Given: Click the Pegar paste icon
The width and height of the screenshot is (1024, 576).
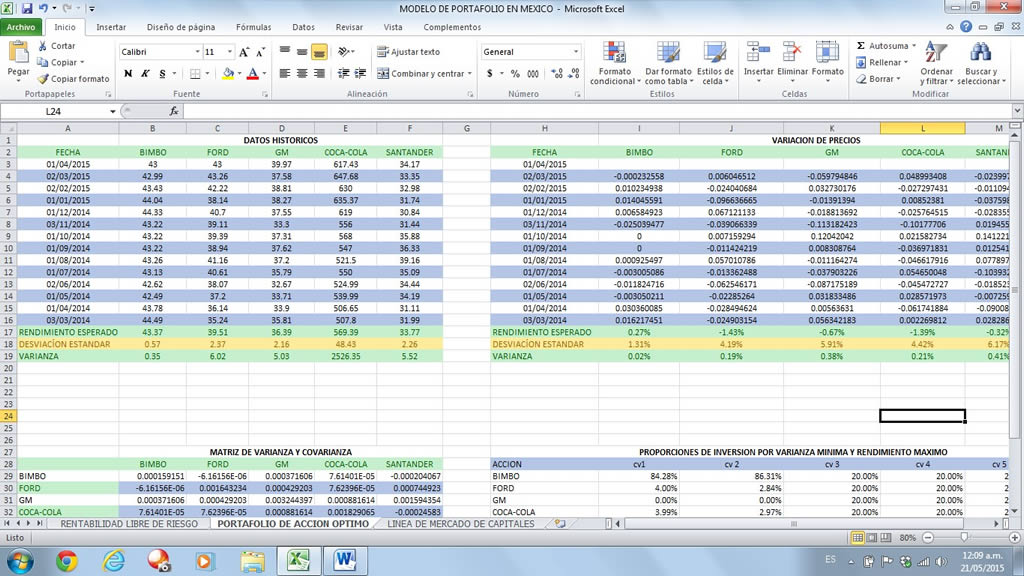Looking at the screenshot, I should click(x=18, y=52).
